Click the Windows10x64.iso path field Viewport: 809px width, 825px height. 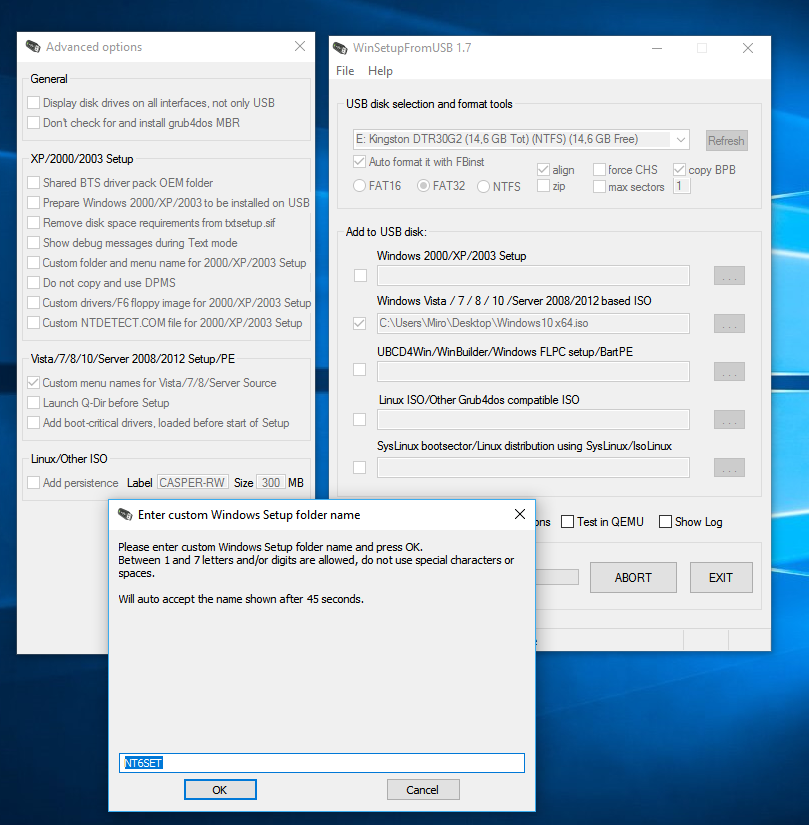pos(533,323)
